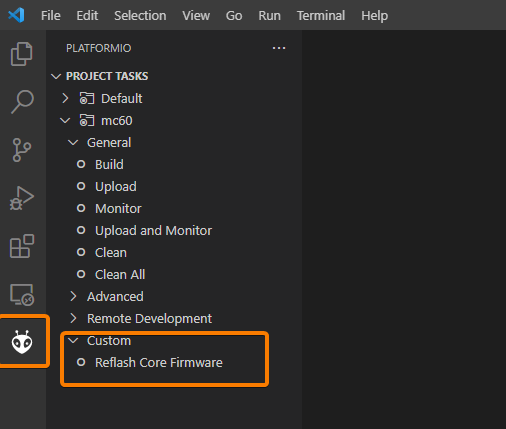
Task: Open the Run and Debug view icon
Action: tap(22, 198)
